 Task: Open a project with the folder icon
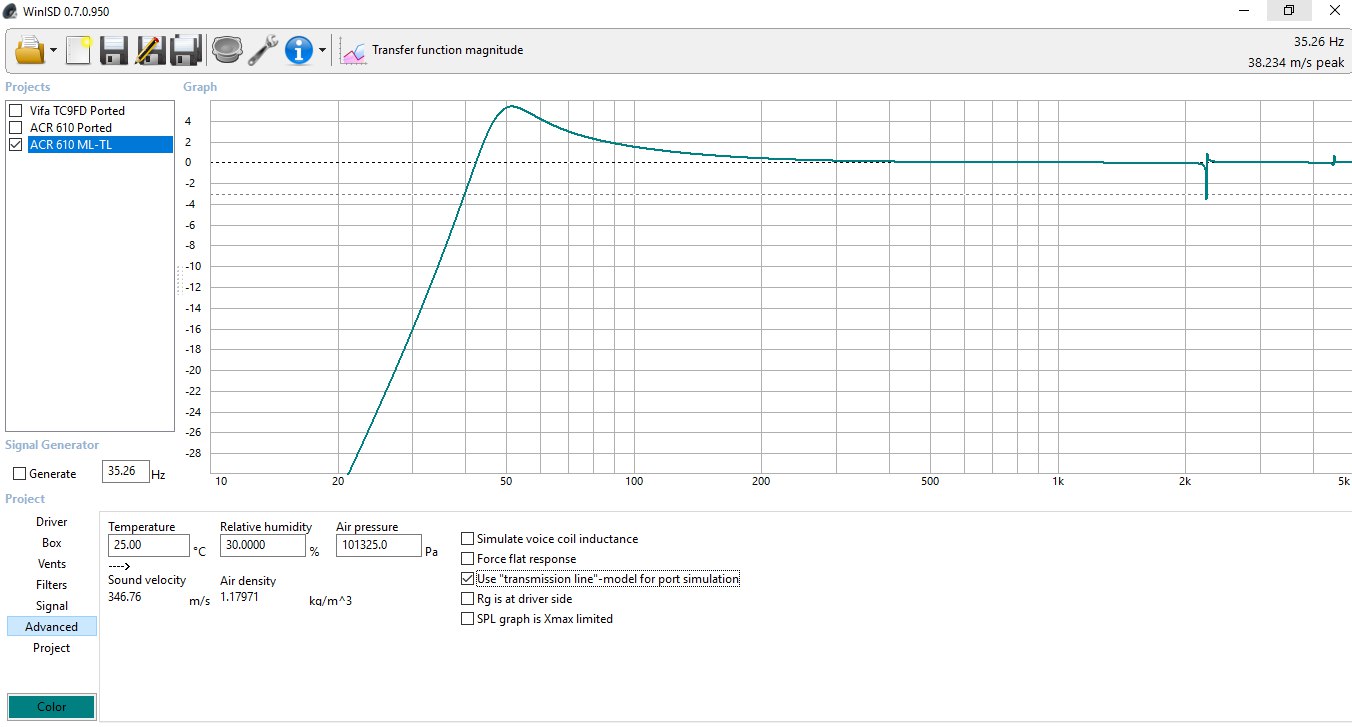click(30, 49)
